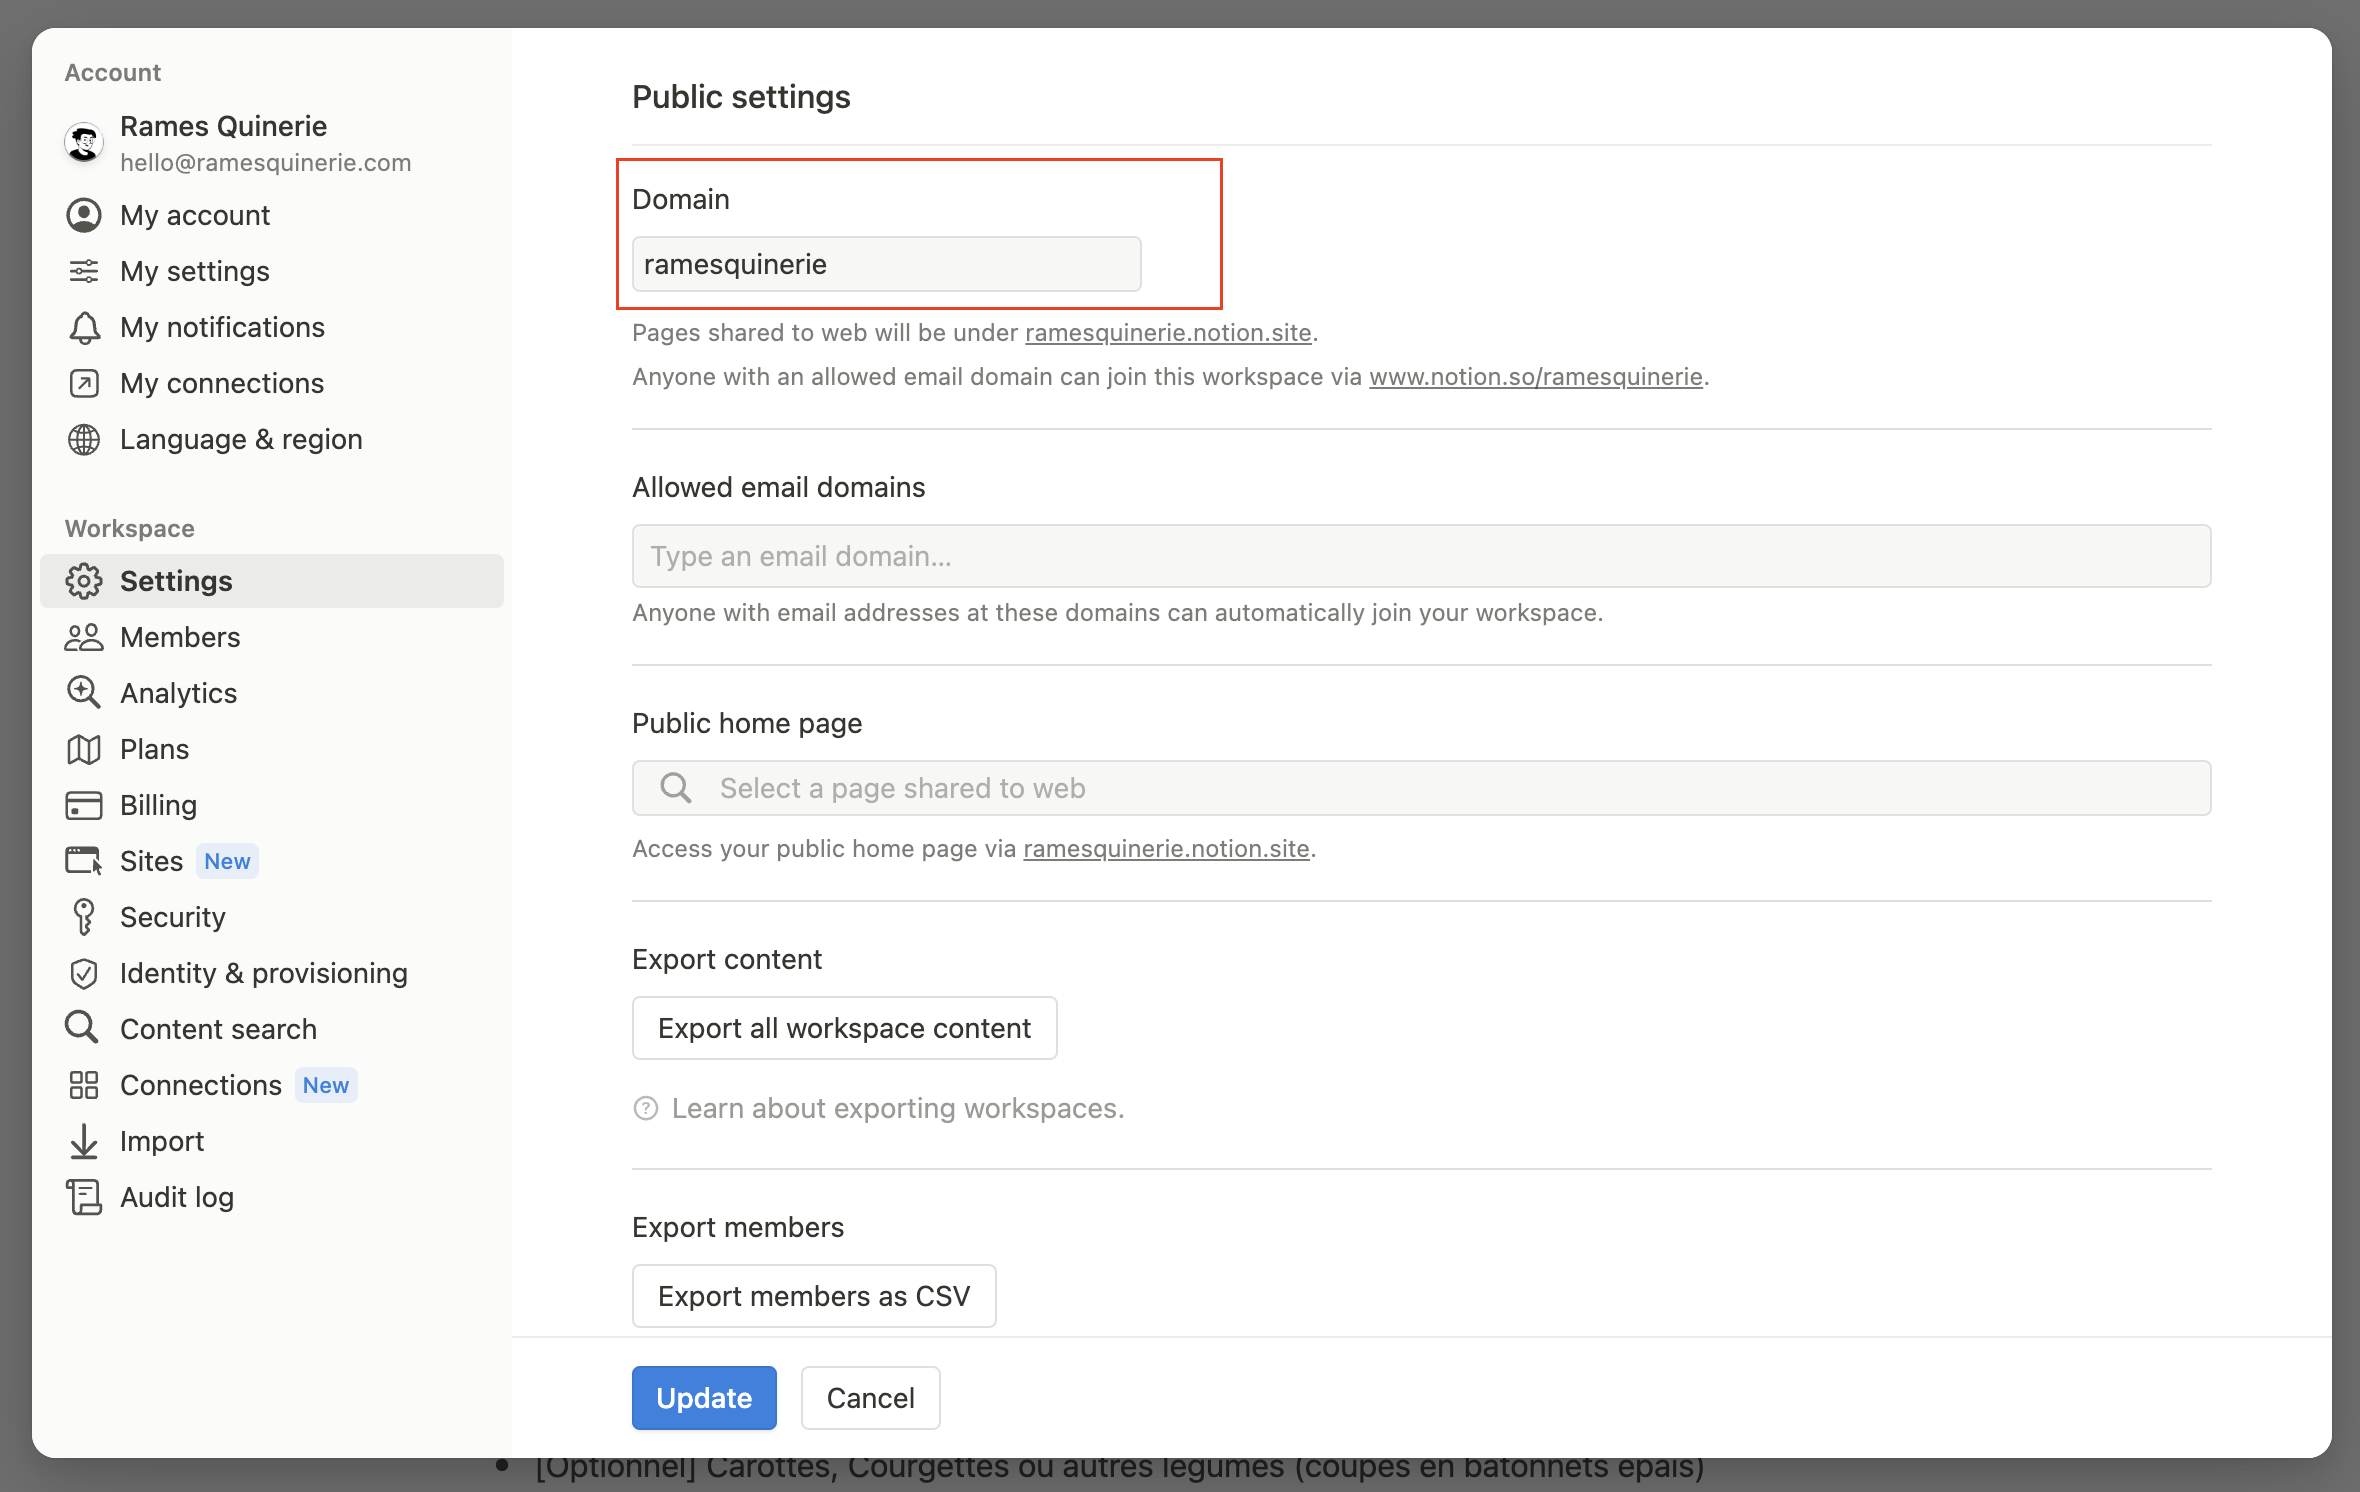Viewport: 2360px width, 1492px height.
Task: Click Export all workspace content button
Action: (x=844, y=1026)
